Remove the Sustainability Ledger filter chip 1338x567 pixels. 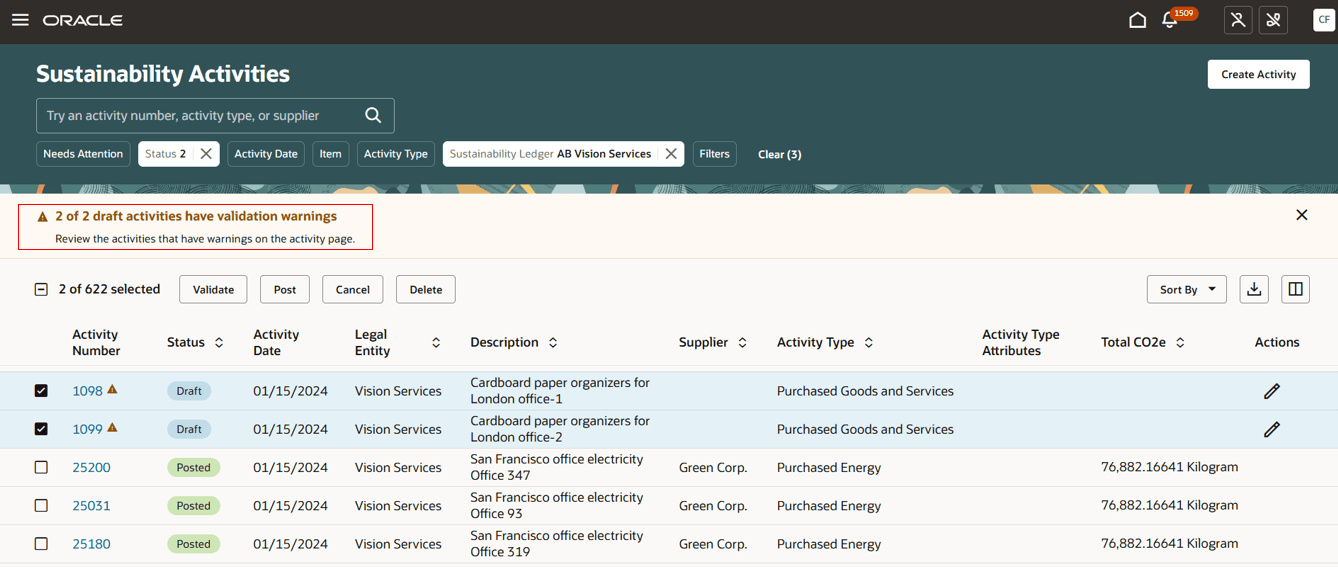pos(671,154)
